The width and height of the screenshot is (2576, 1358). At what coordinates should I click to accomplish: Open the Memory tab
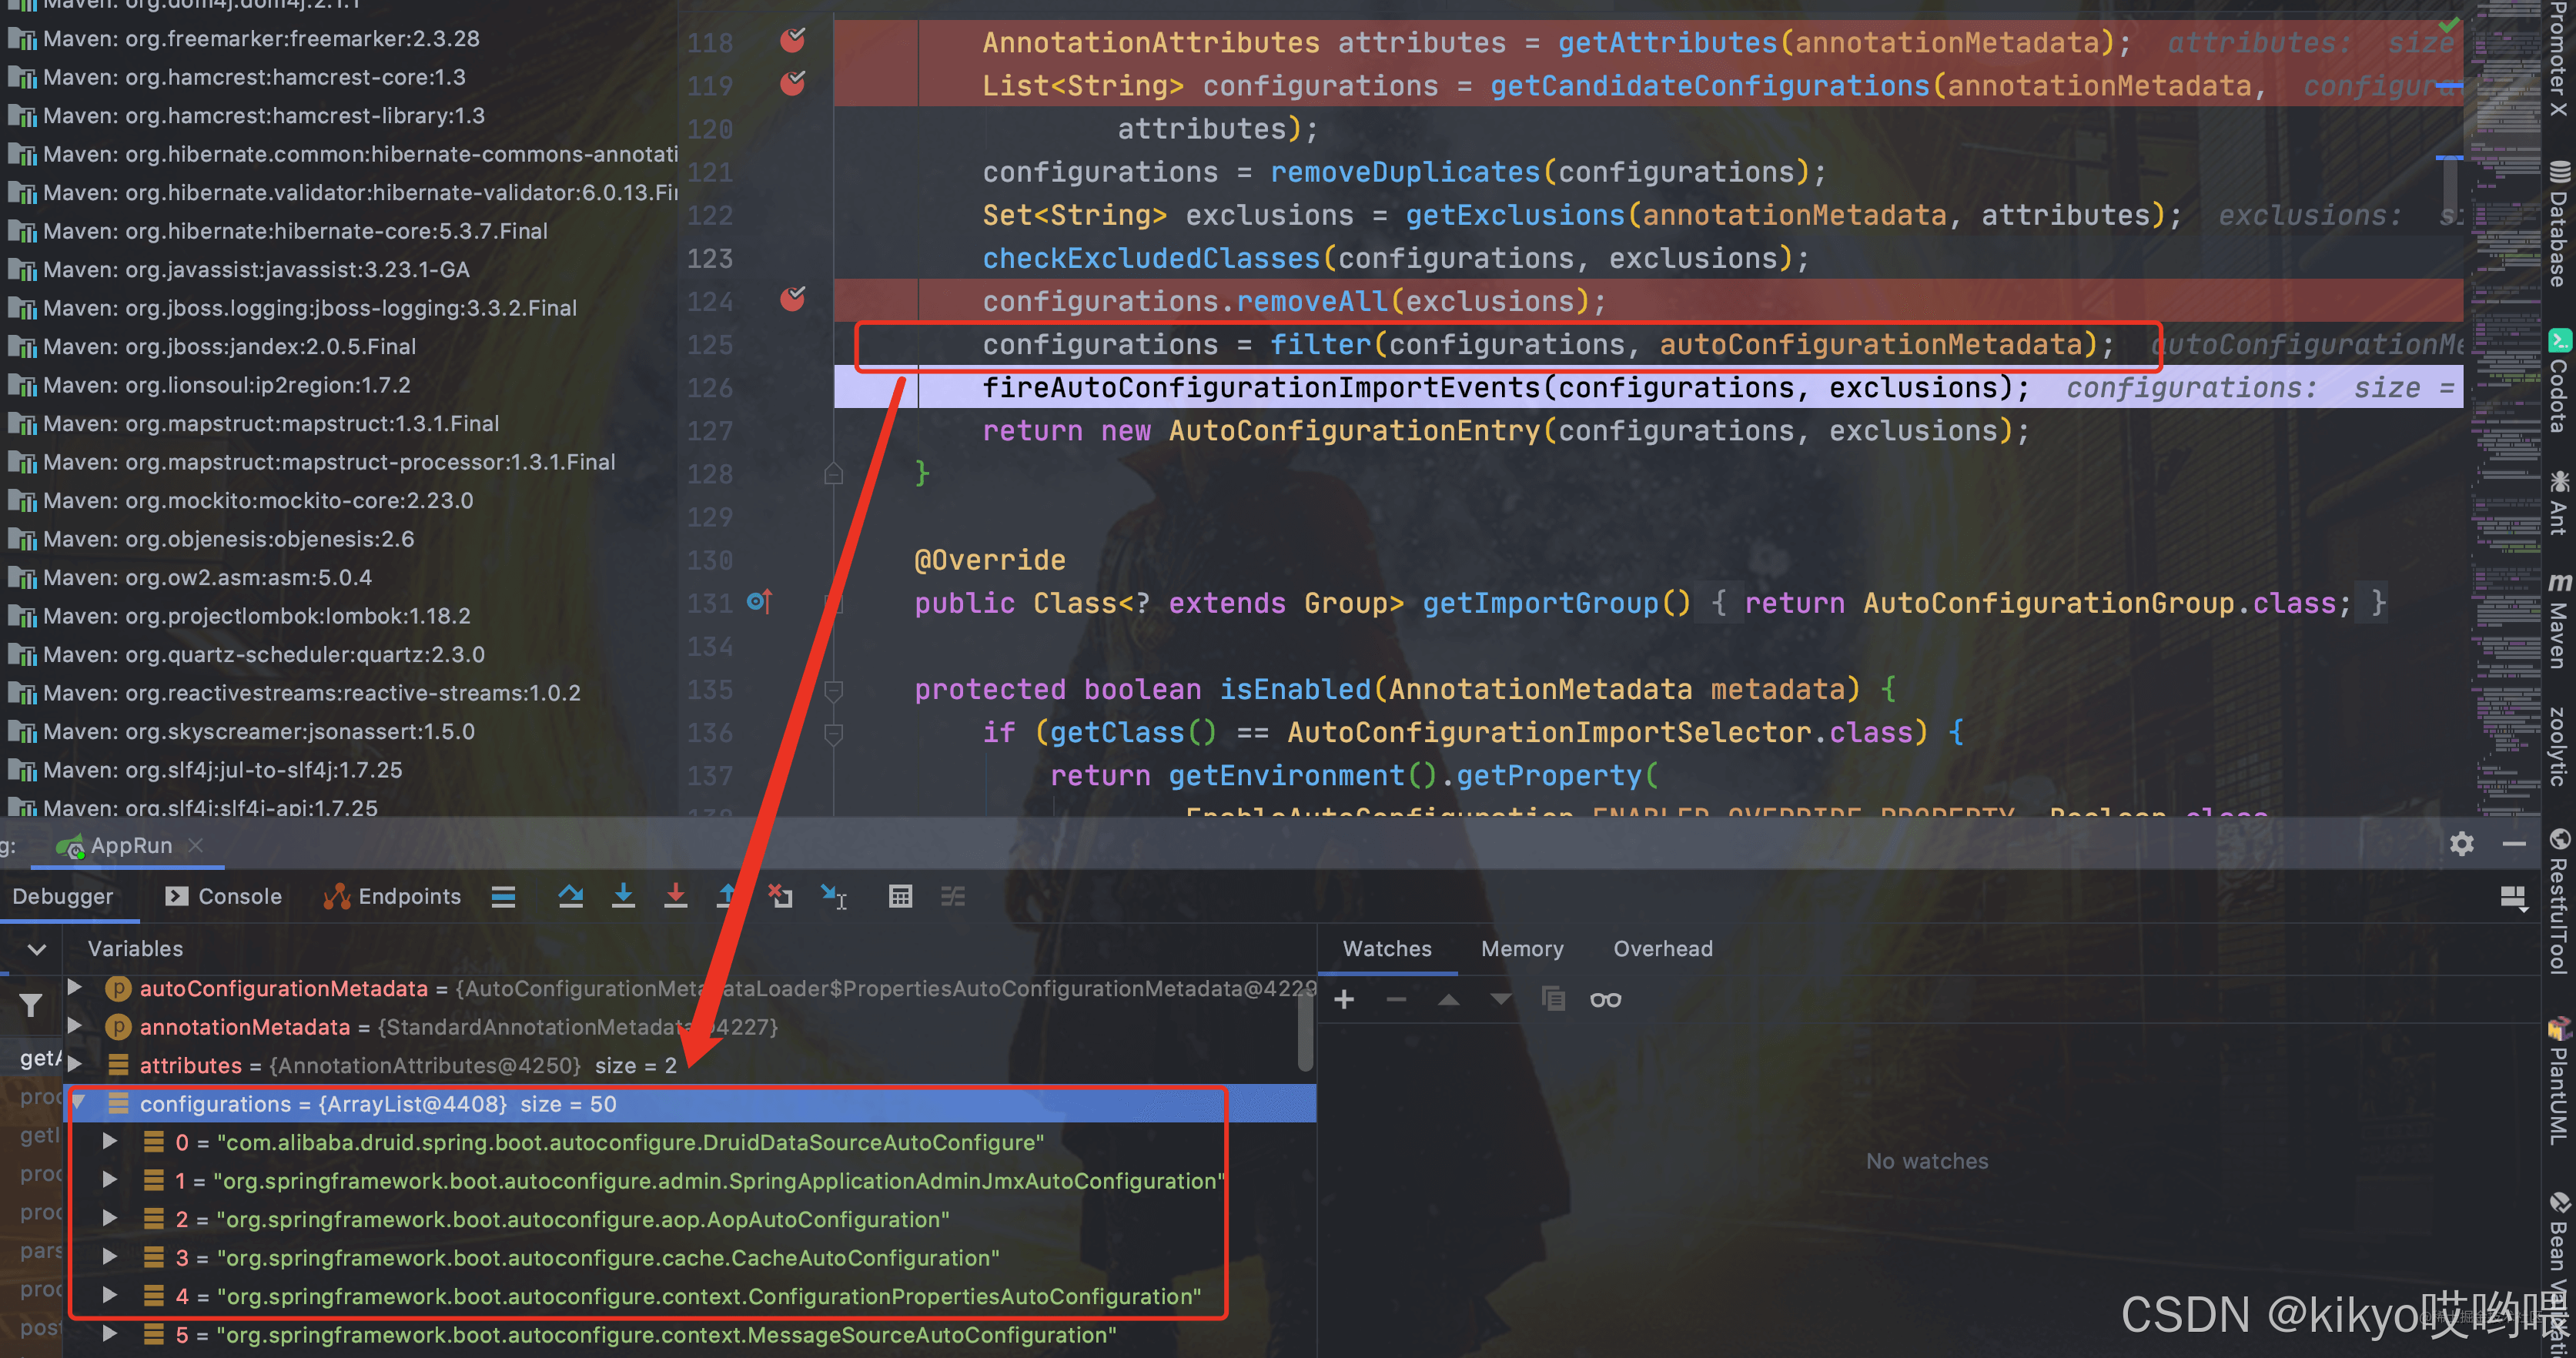tap(1521, 949)
